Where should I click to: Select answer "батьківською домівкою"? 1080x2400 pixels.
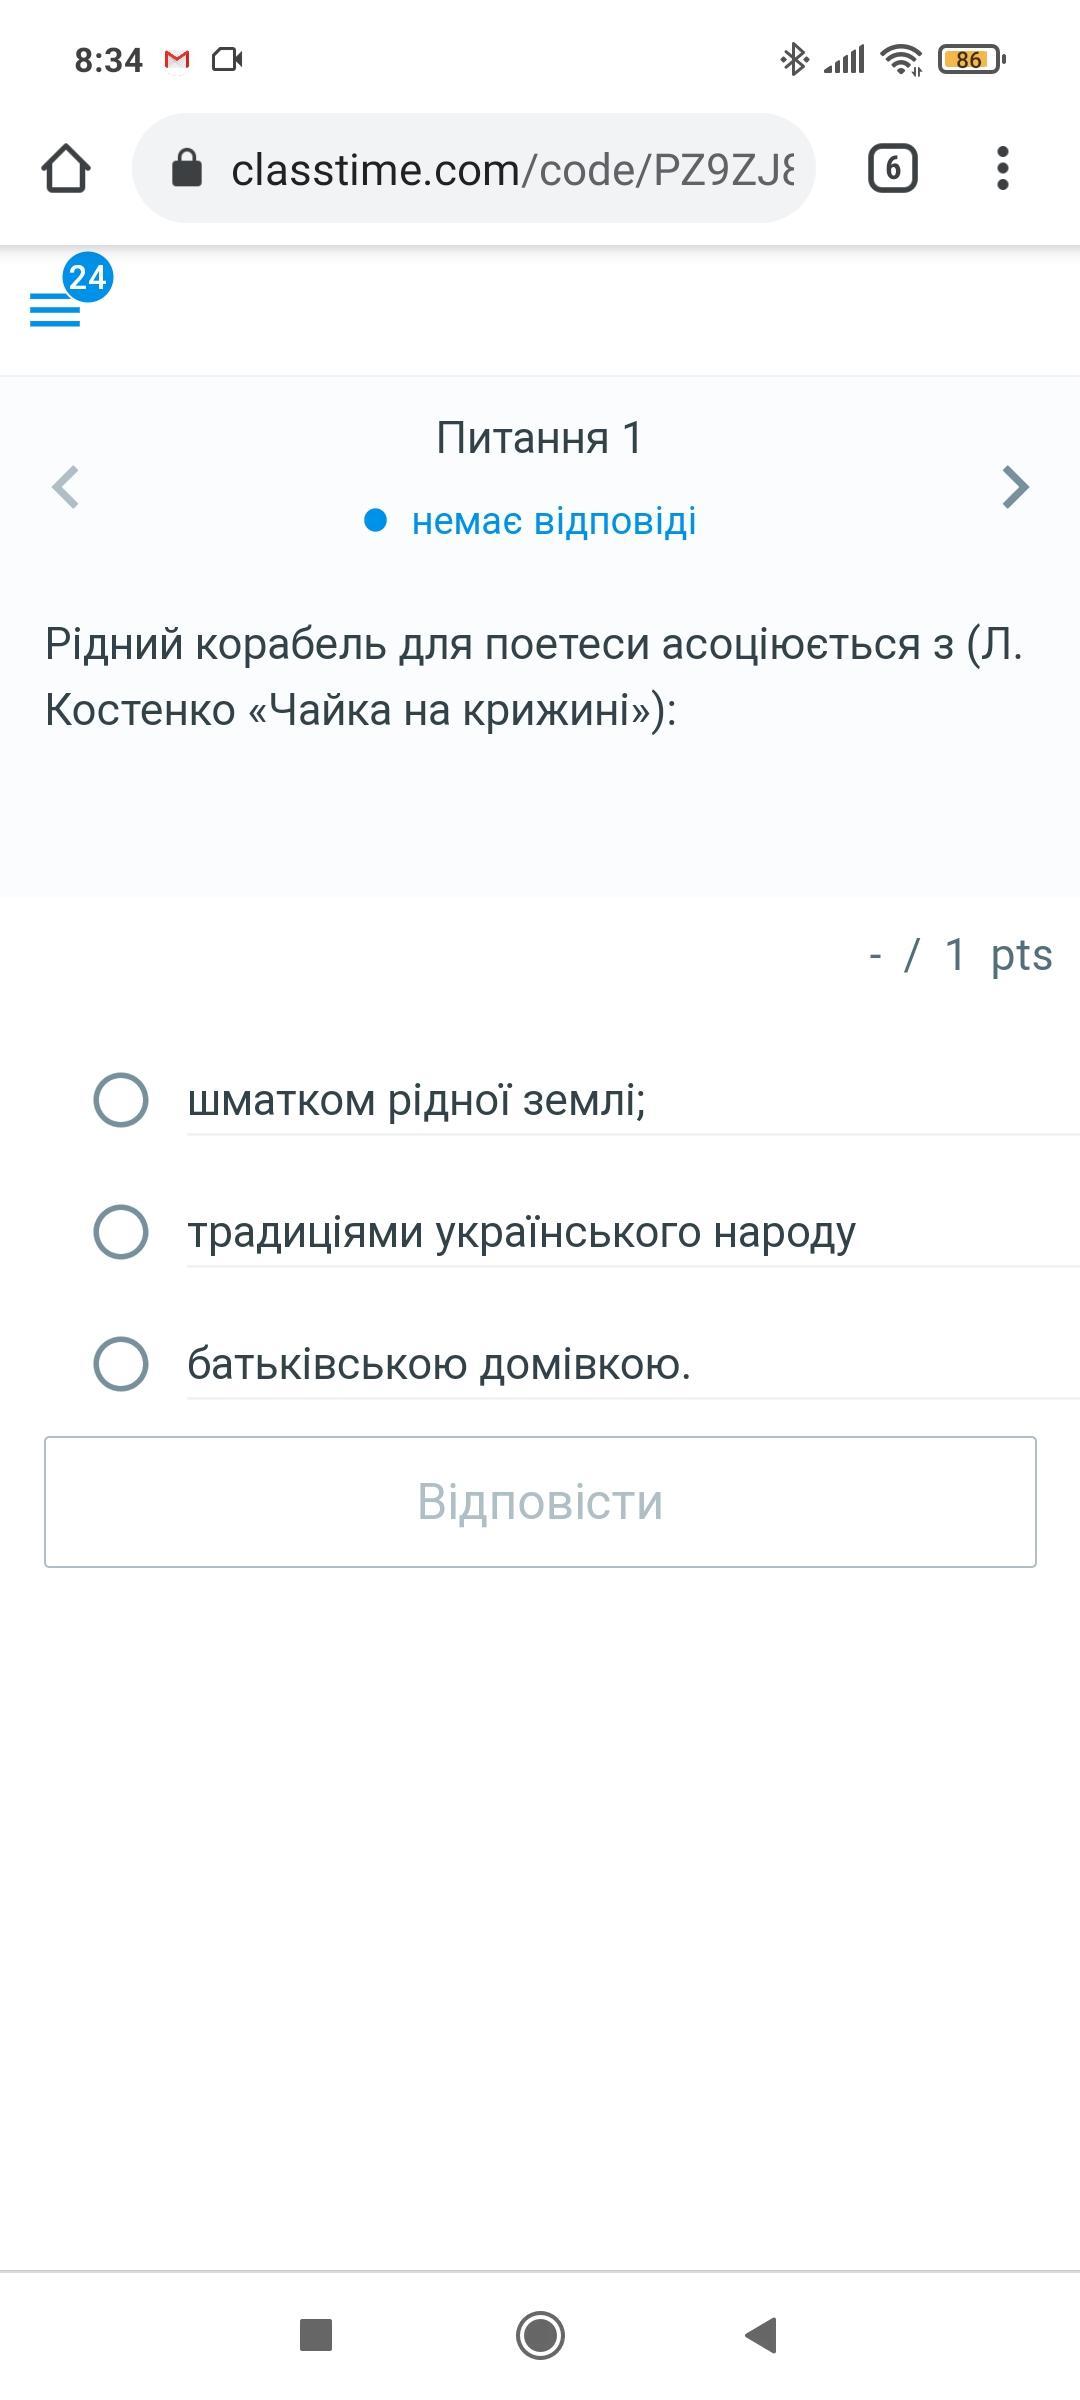tap(121, 1363)
